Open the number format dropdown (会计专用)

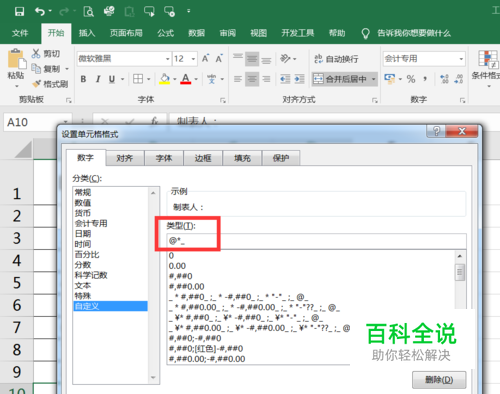[x=461, y=59]
